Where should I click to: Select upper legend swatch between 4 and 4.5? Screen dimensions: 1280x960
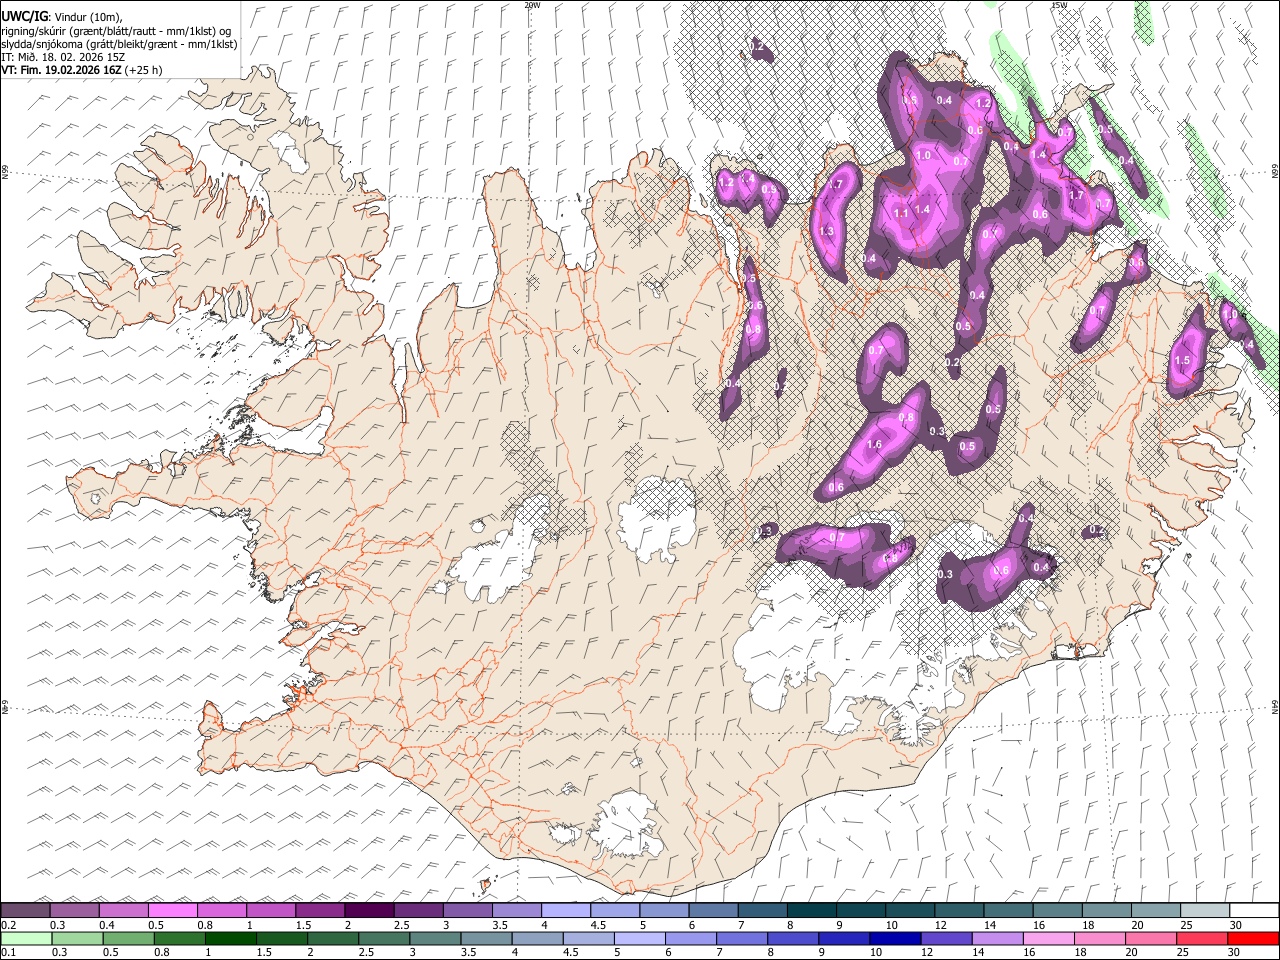566,910
